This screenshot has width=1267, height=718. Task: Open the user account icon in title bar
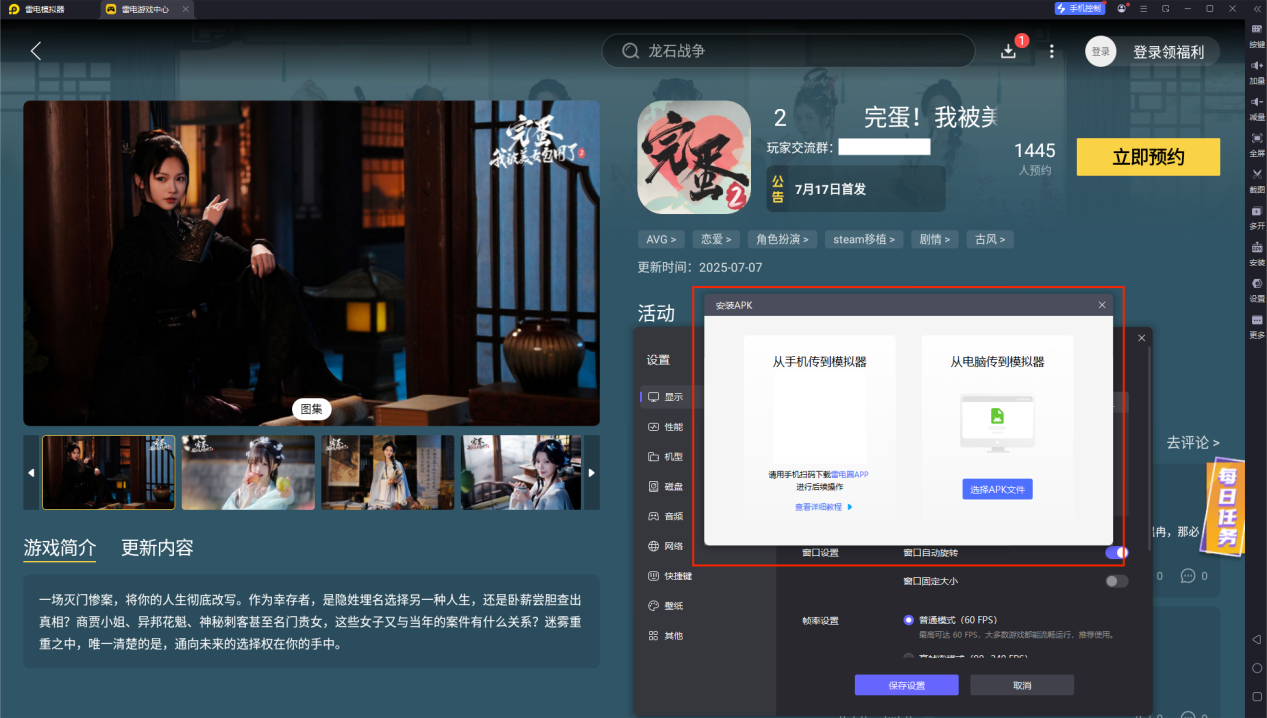(x=1123, y=8)
